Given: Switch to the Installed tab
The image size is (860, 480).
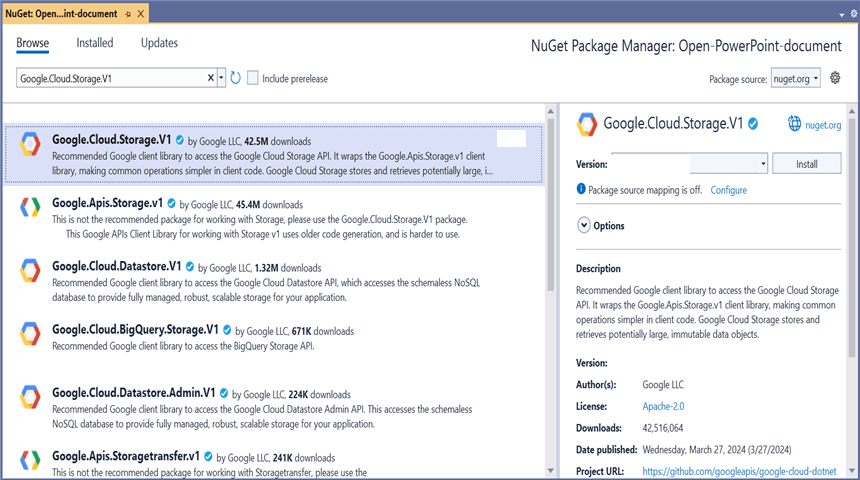Looking at the screenshot, I should (94, 43).
